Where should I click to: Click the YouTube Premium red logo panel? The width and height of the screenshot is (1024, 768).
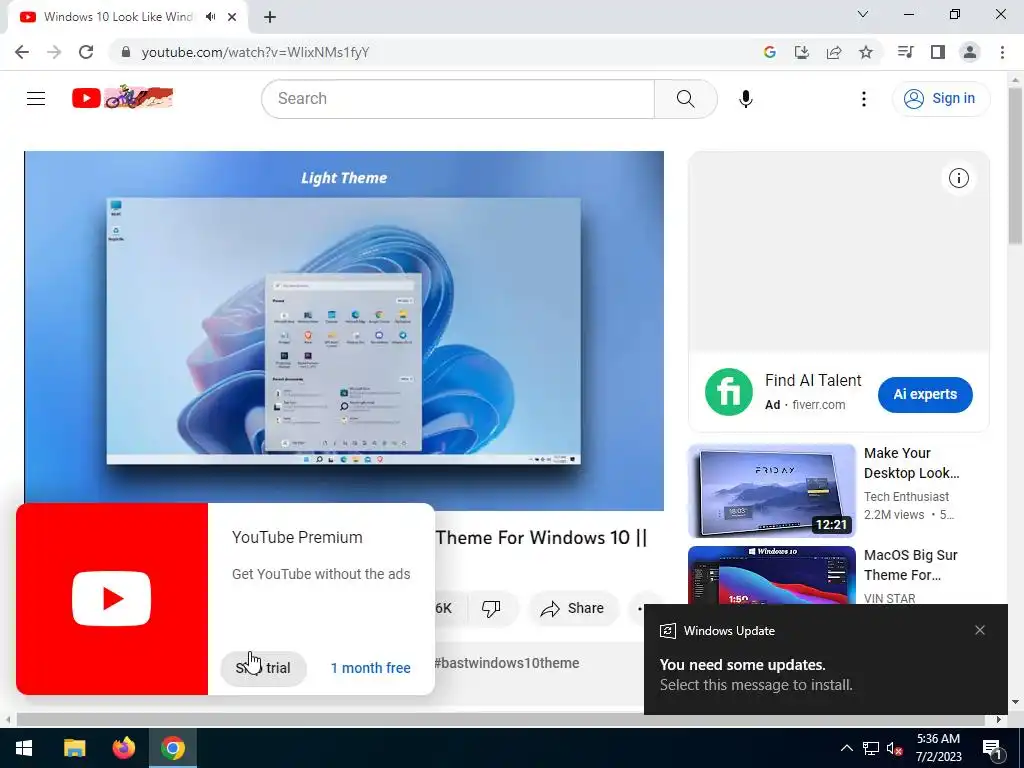tap(112, 599)
